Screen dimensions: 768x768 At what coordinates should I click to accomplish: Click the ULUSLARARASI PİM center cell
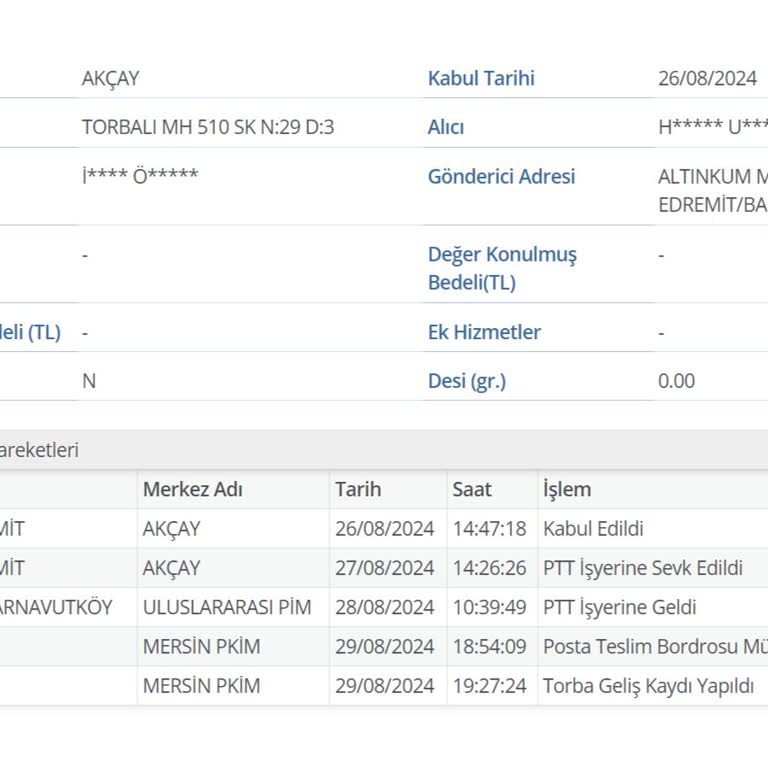tap(227, 607)
